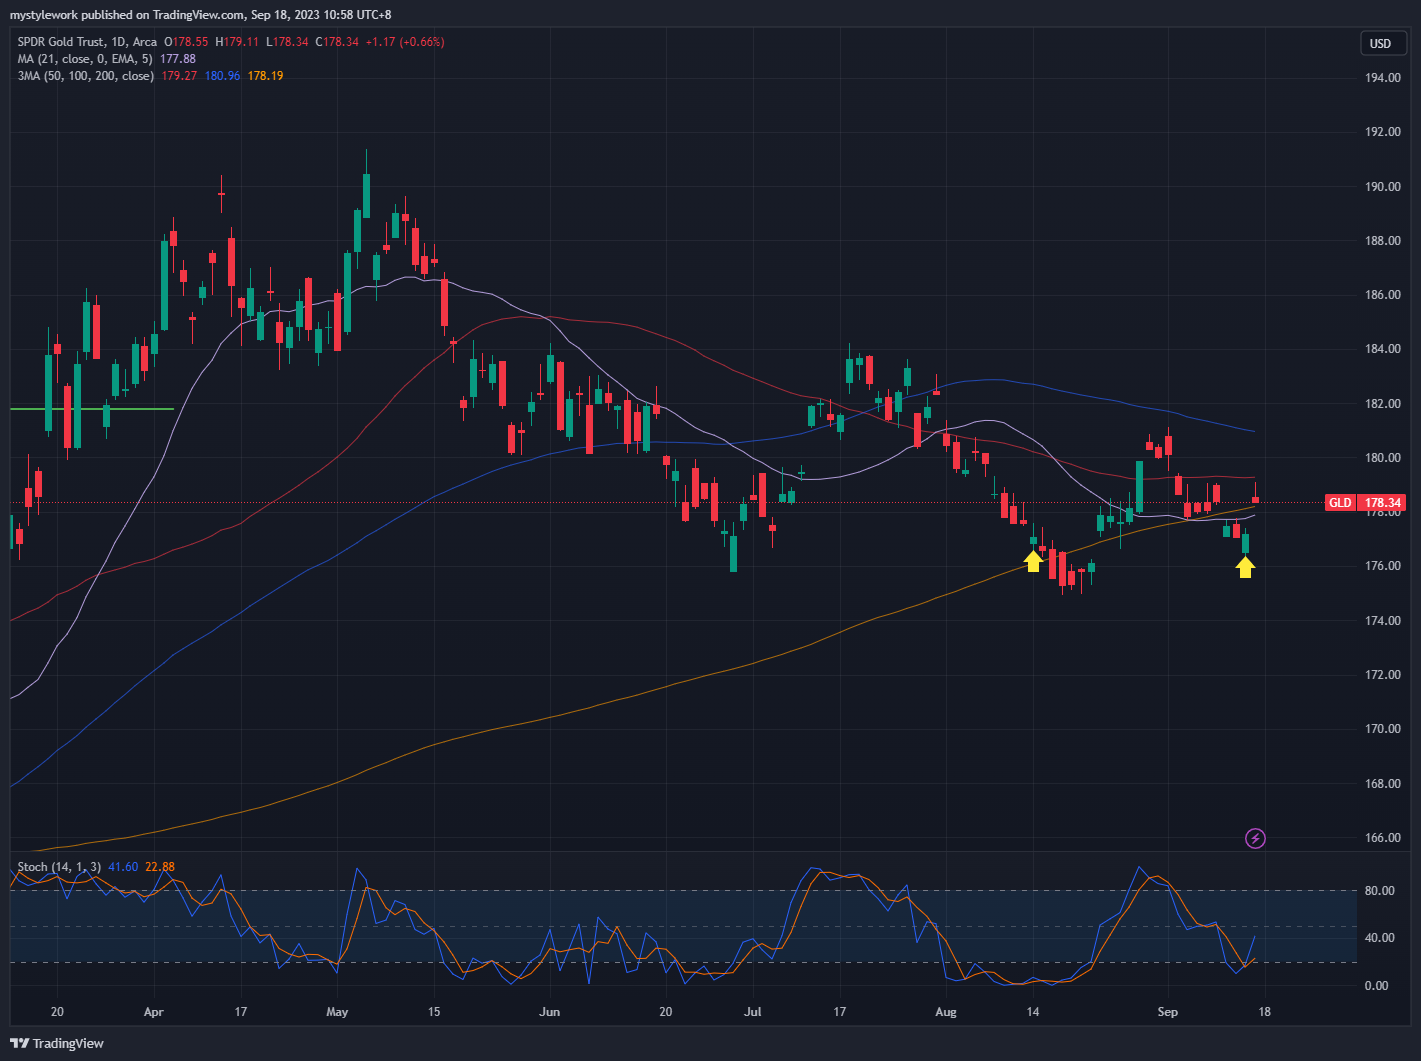Click the 177.88 MA value
This screenshot has height=1061, width=1421.
[x=178, y=59]
